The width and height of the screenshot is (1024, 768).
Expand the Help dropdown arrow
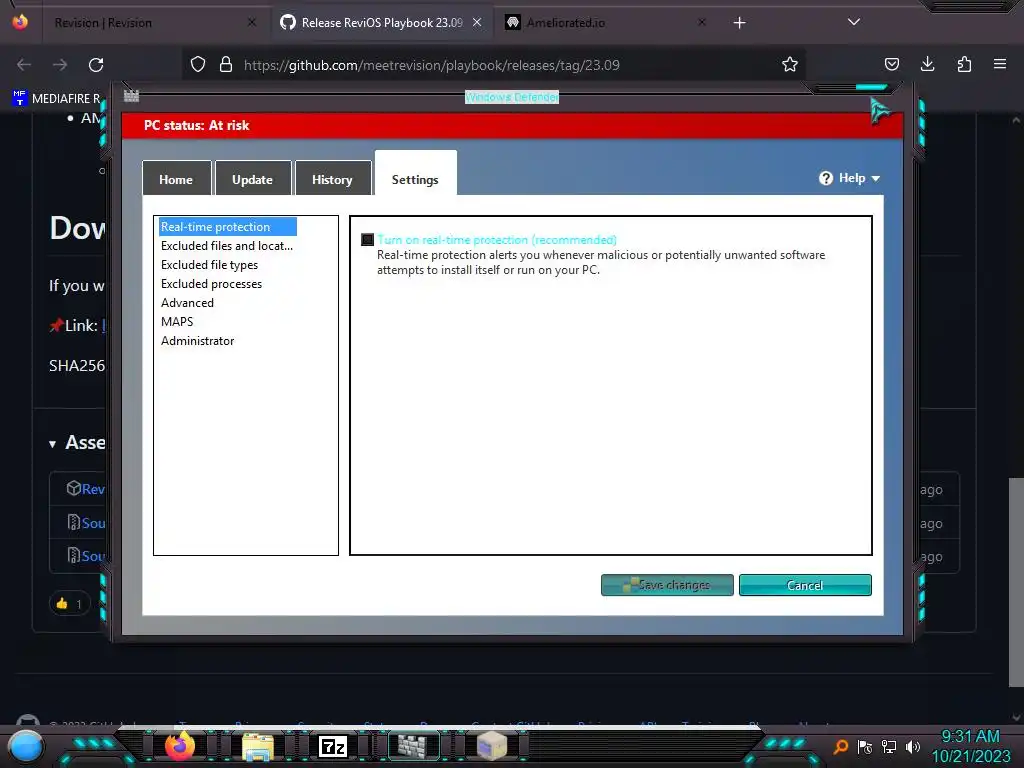[x=876, y=178]
